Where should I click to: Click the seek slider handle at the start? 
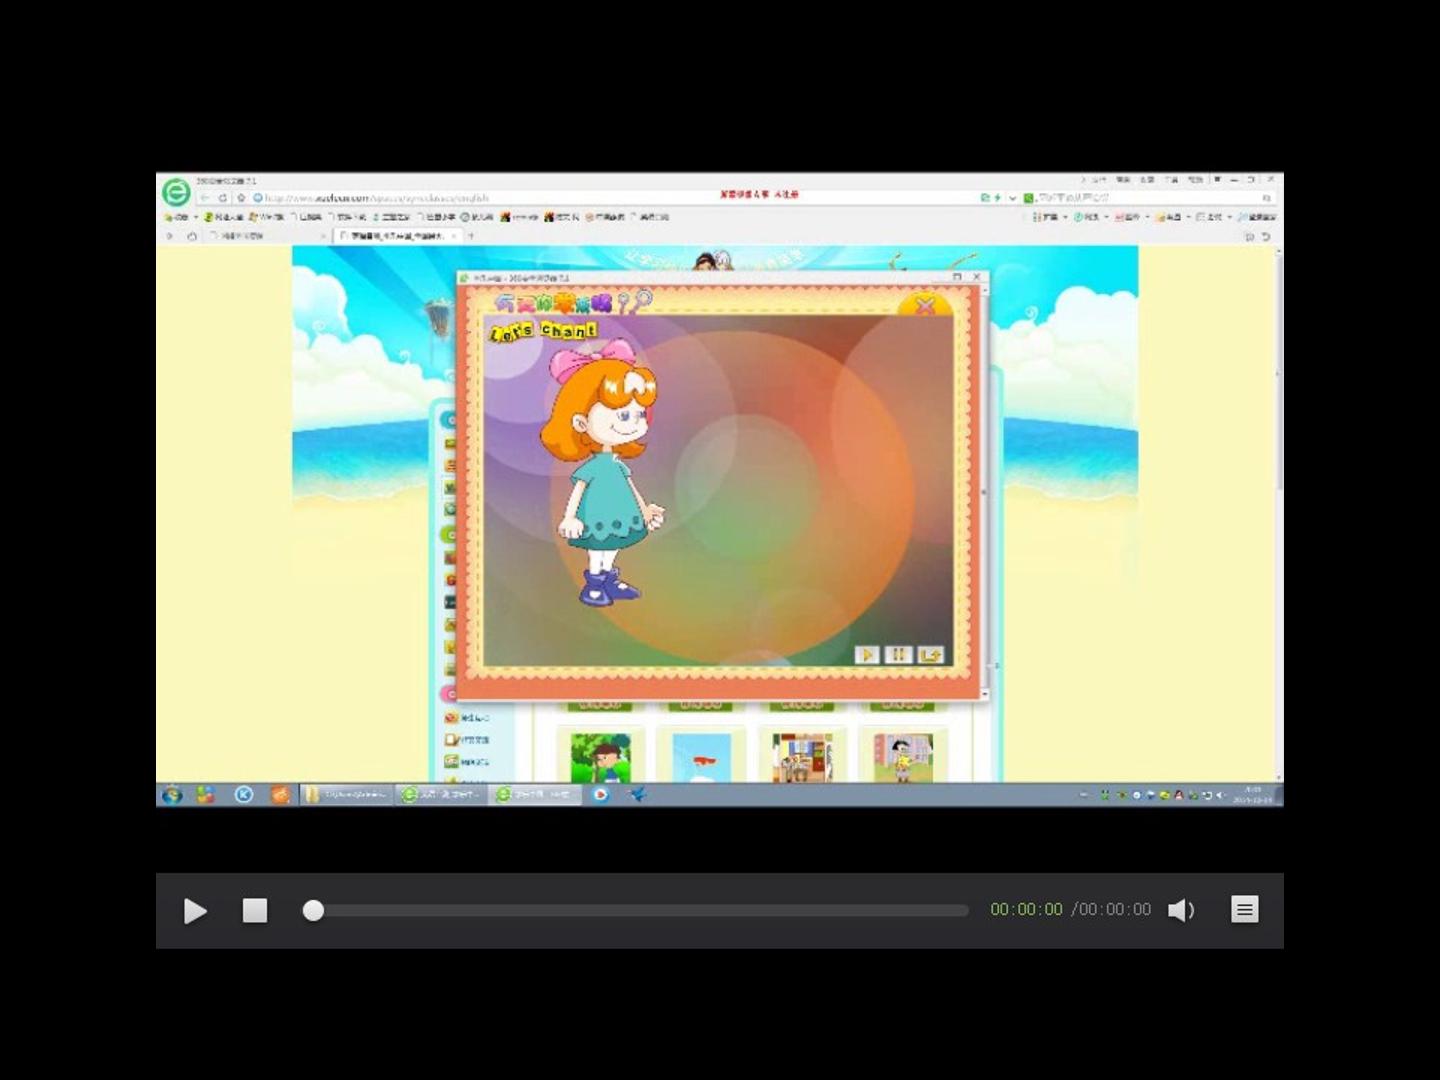313,910
